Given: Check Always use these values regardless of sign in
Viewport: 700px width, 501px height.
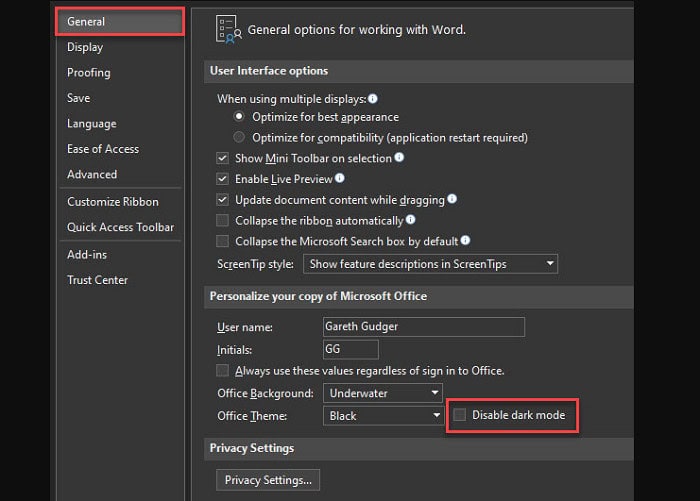Looking at the screenshot, I should pos(222,371).
